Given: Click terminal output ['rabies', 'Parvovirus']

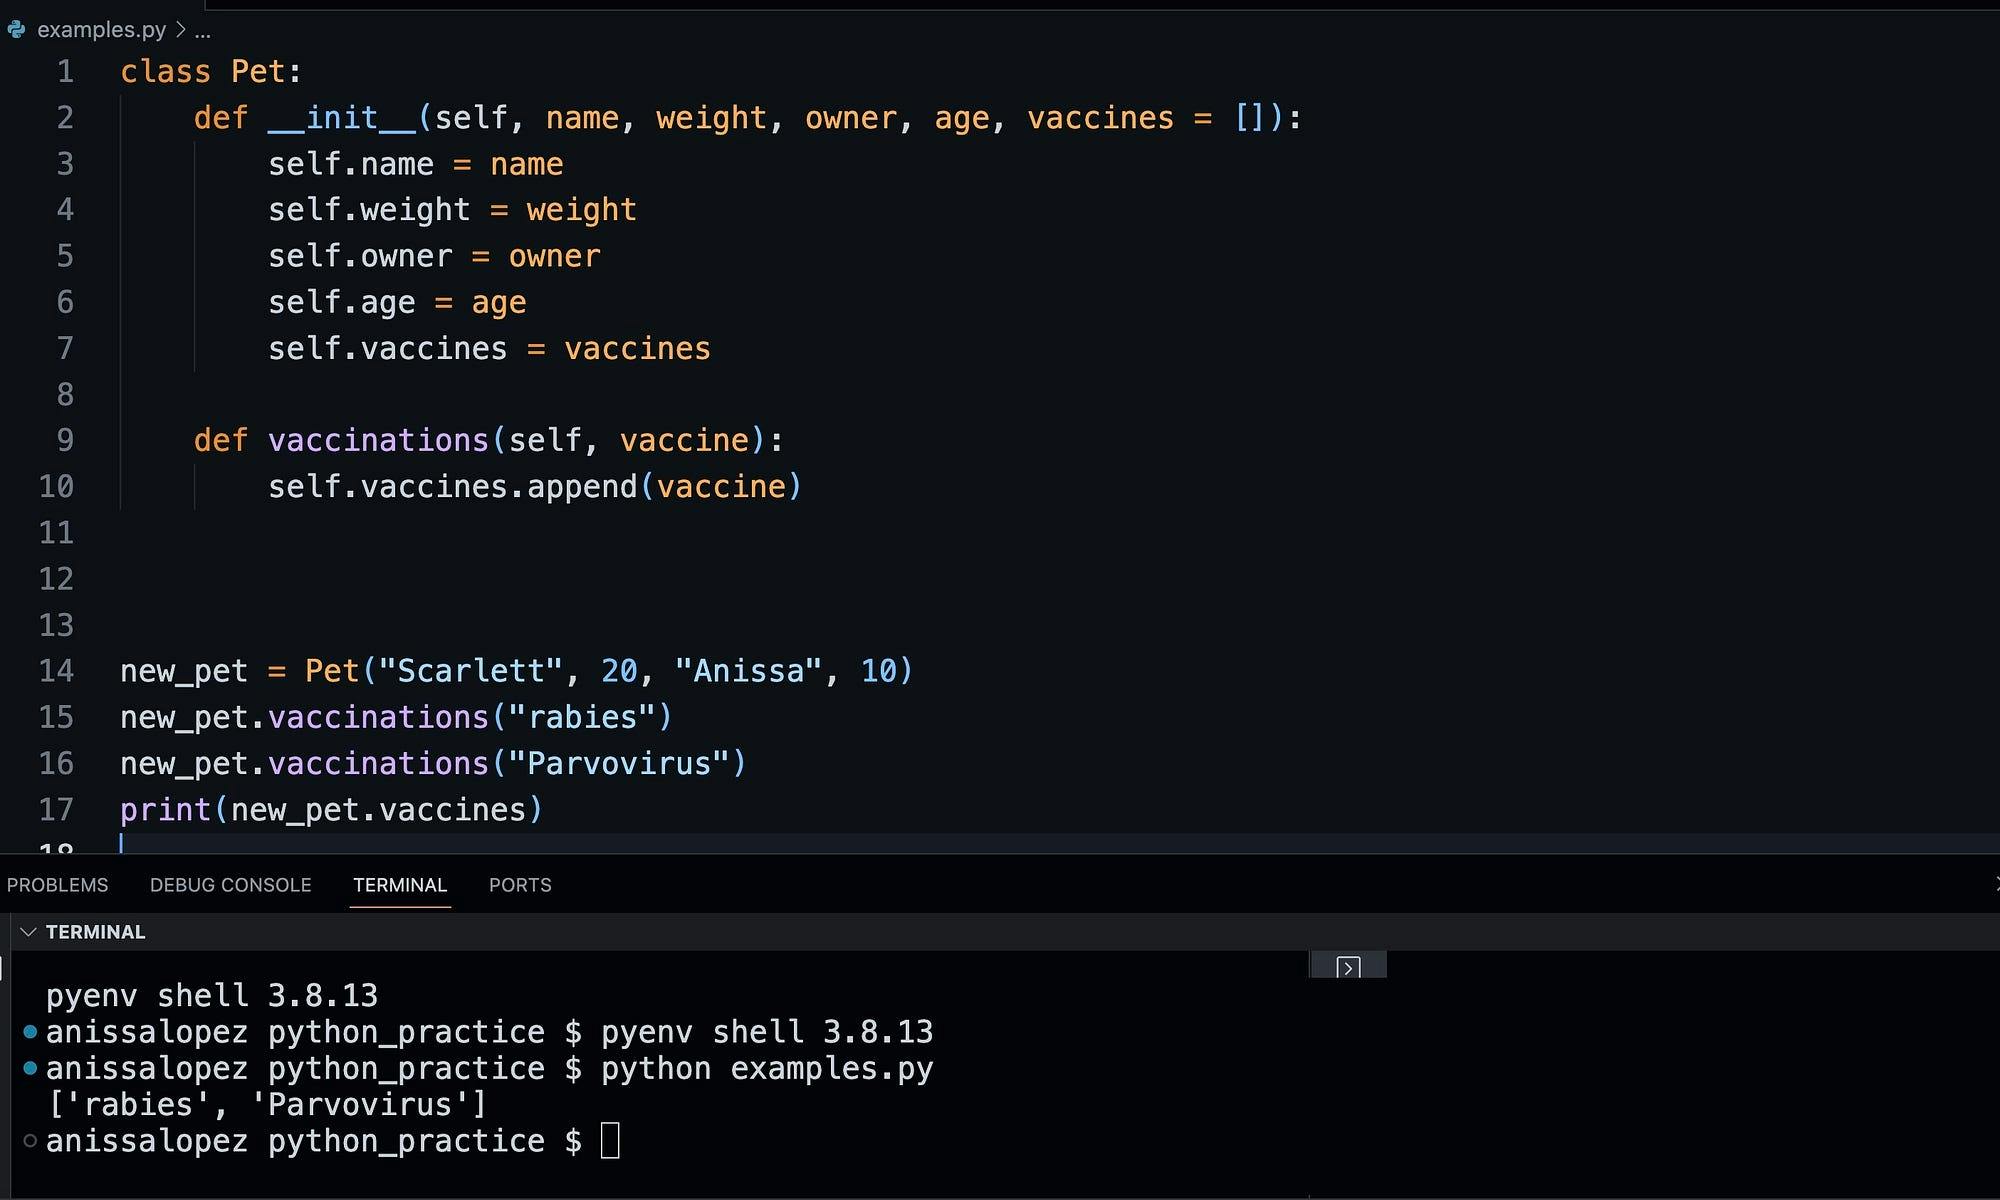Looking at the screenshot, I should point(267,1104).
